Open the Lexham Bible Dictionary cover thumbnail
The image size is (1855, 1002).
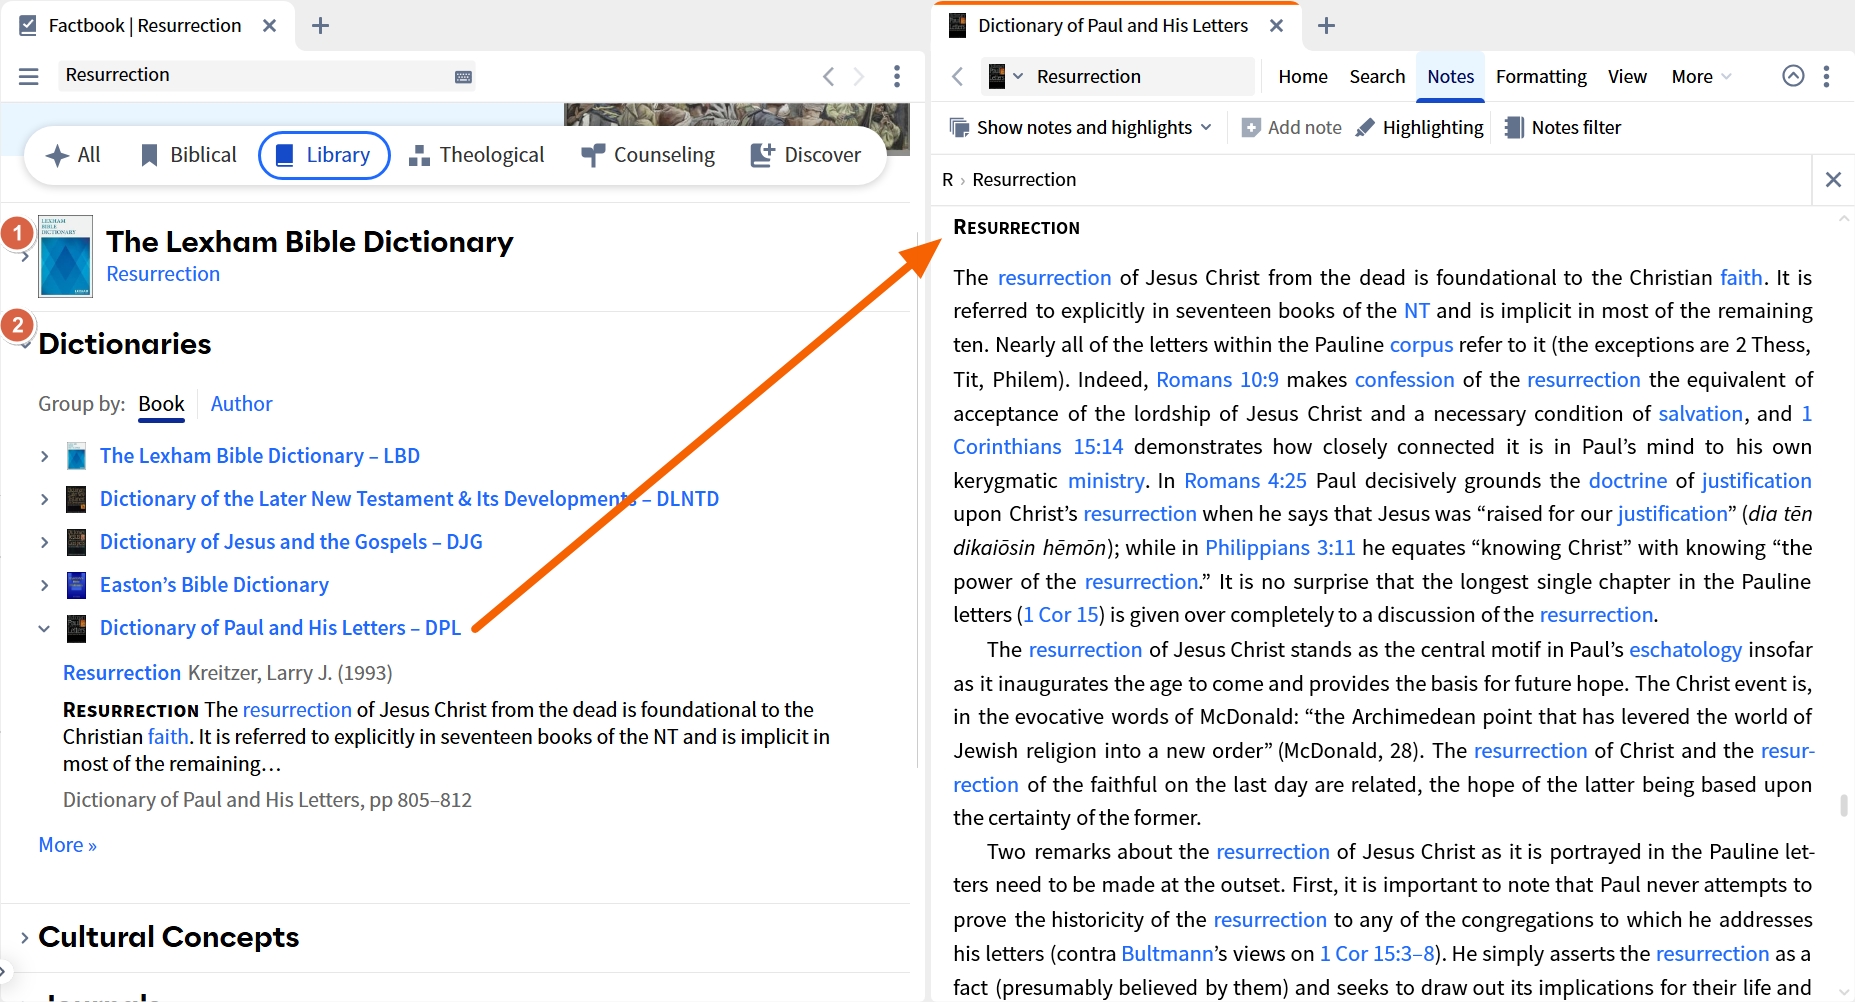coord(65,256)
